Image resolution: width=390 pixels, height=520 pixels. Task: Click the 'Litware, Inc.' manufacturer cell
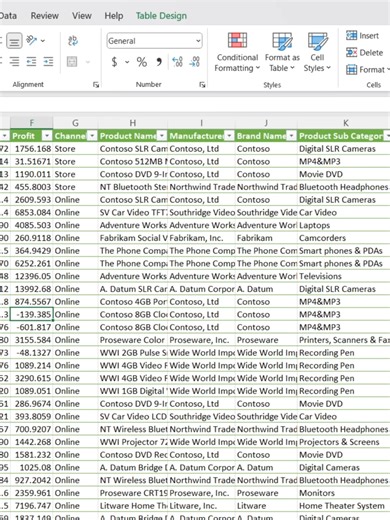[x=201, y=506]
